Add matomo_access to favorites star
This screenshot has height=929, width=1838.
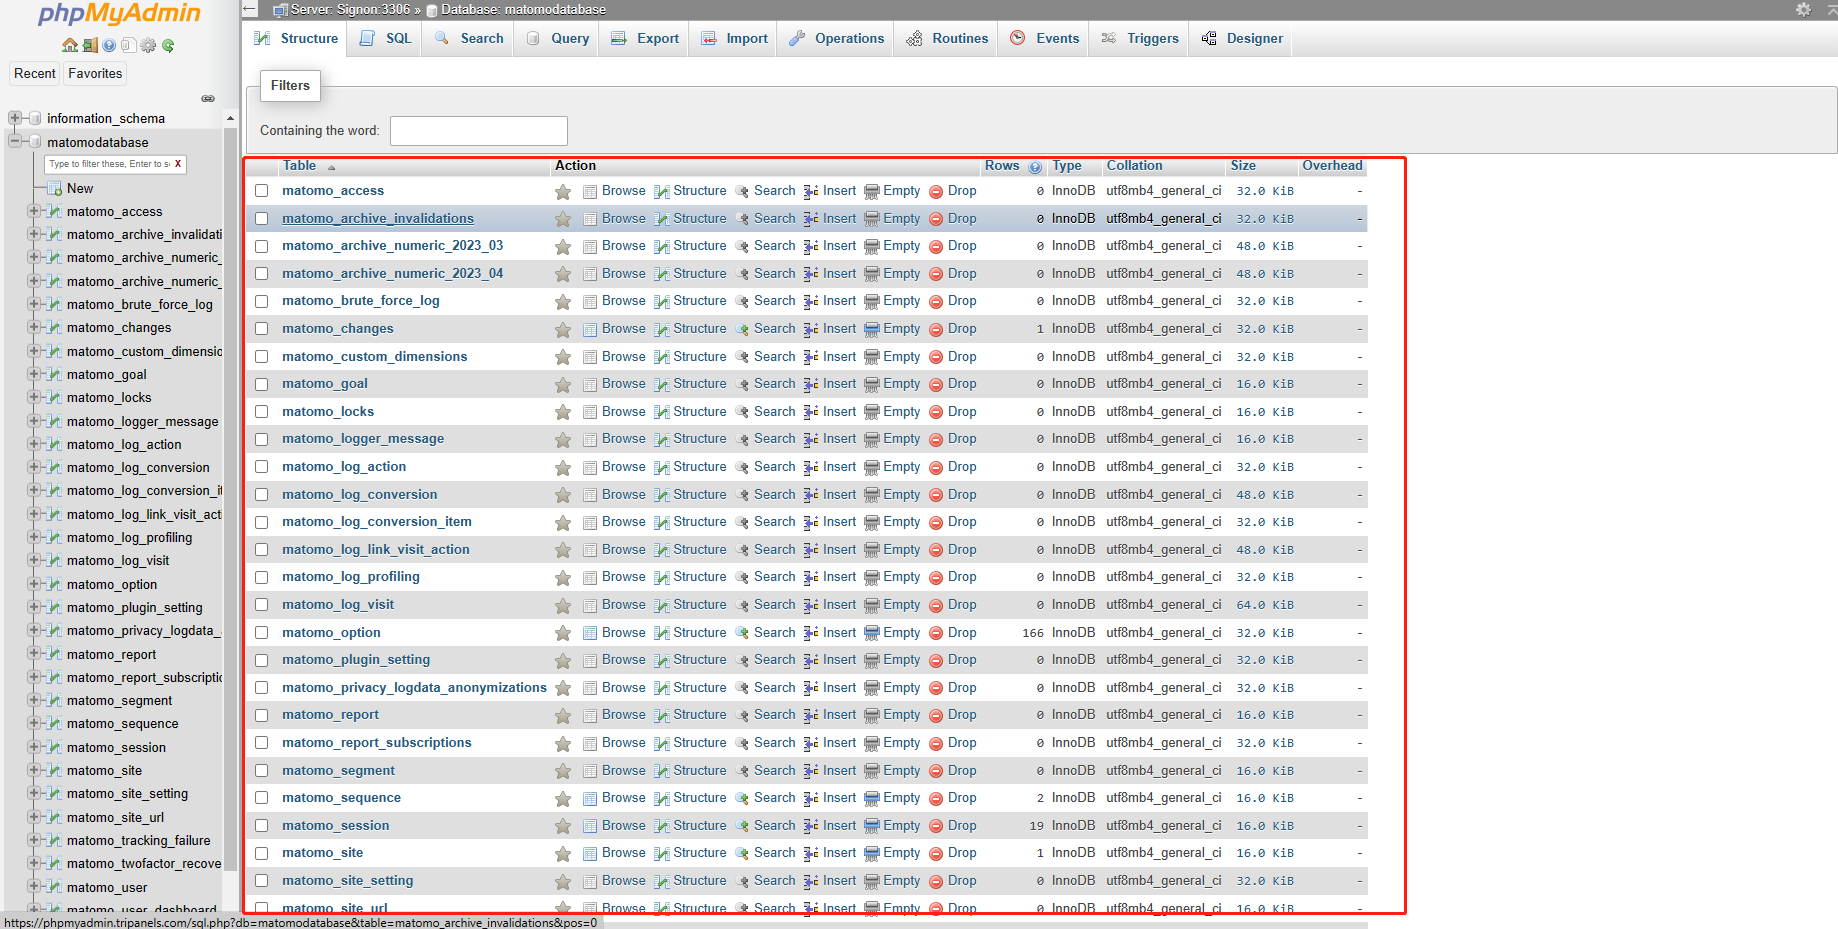(563, 191)
